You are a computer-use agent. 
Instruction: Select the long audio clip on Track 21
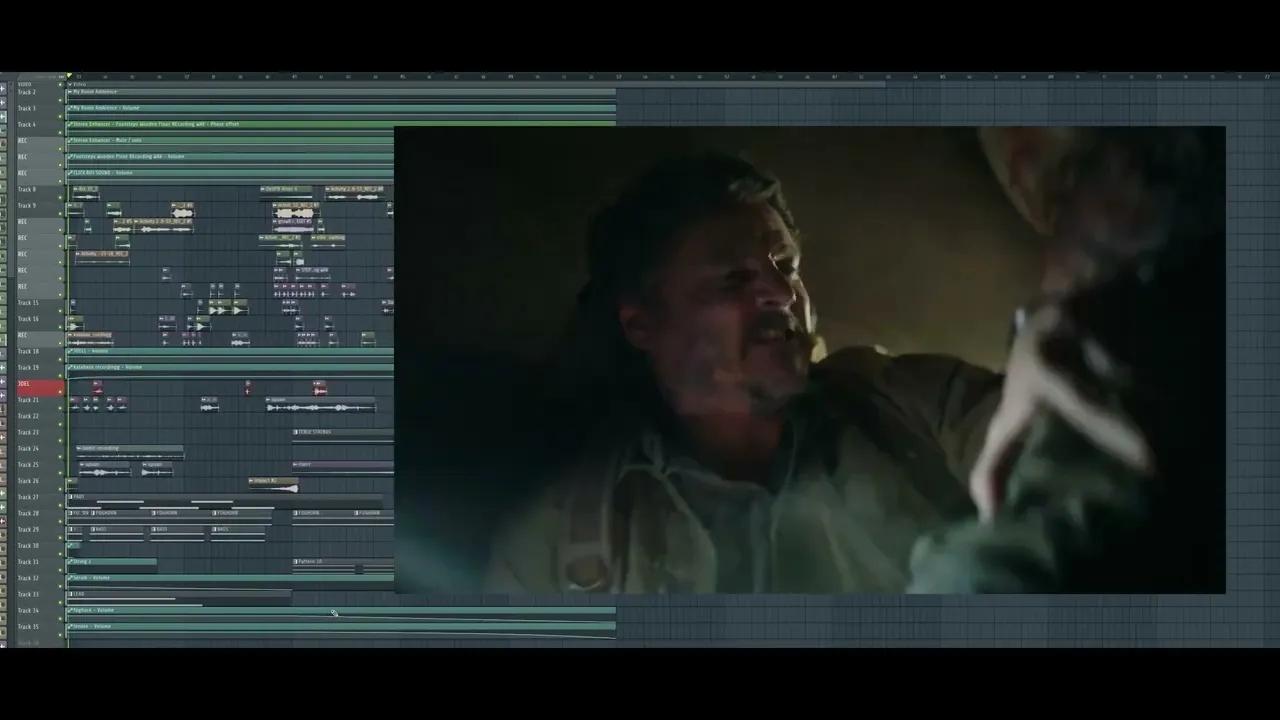pos(320,405)
